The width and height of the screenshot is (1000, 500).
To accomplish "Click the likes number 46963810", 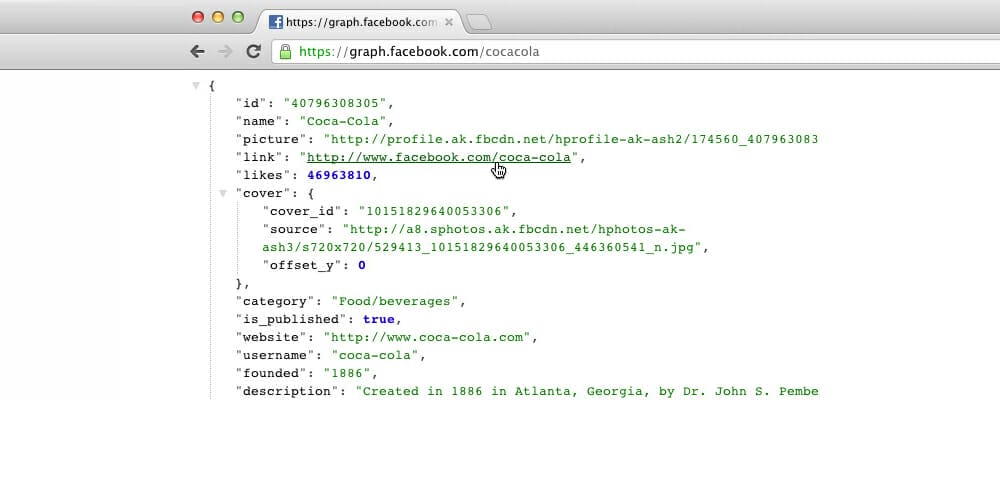I will coord(339,175).
